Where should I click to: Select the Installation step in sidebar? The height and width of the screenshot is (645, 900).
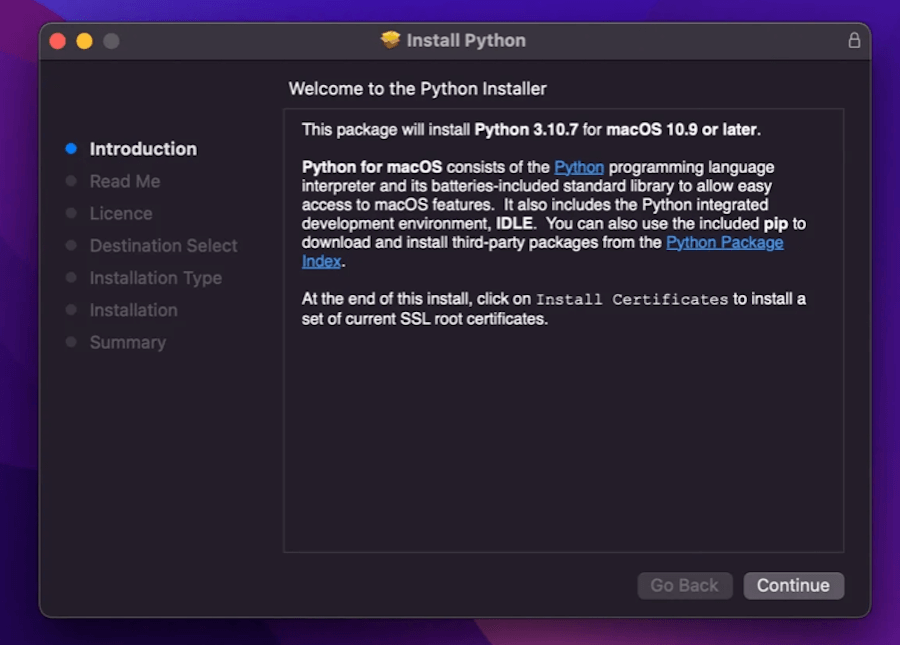coord(133,310)
